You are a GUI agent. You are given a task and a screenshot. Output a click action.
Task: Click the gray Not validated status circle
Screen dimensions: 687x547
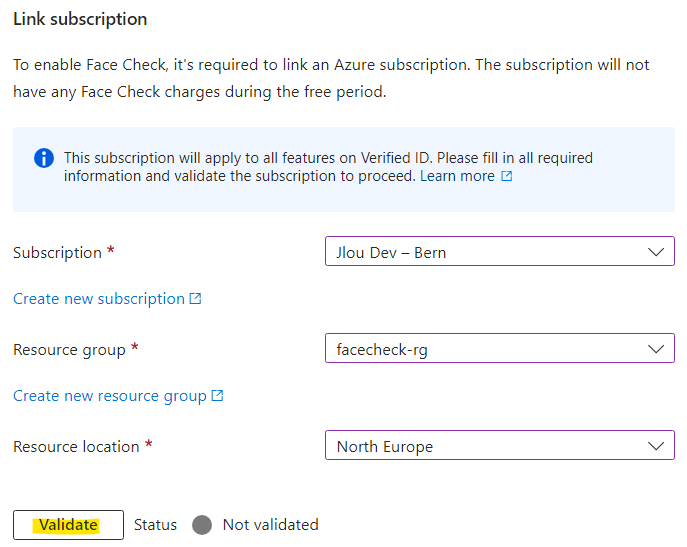(x=202, y=525)
